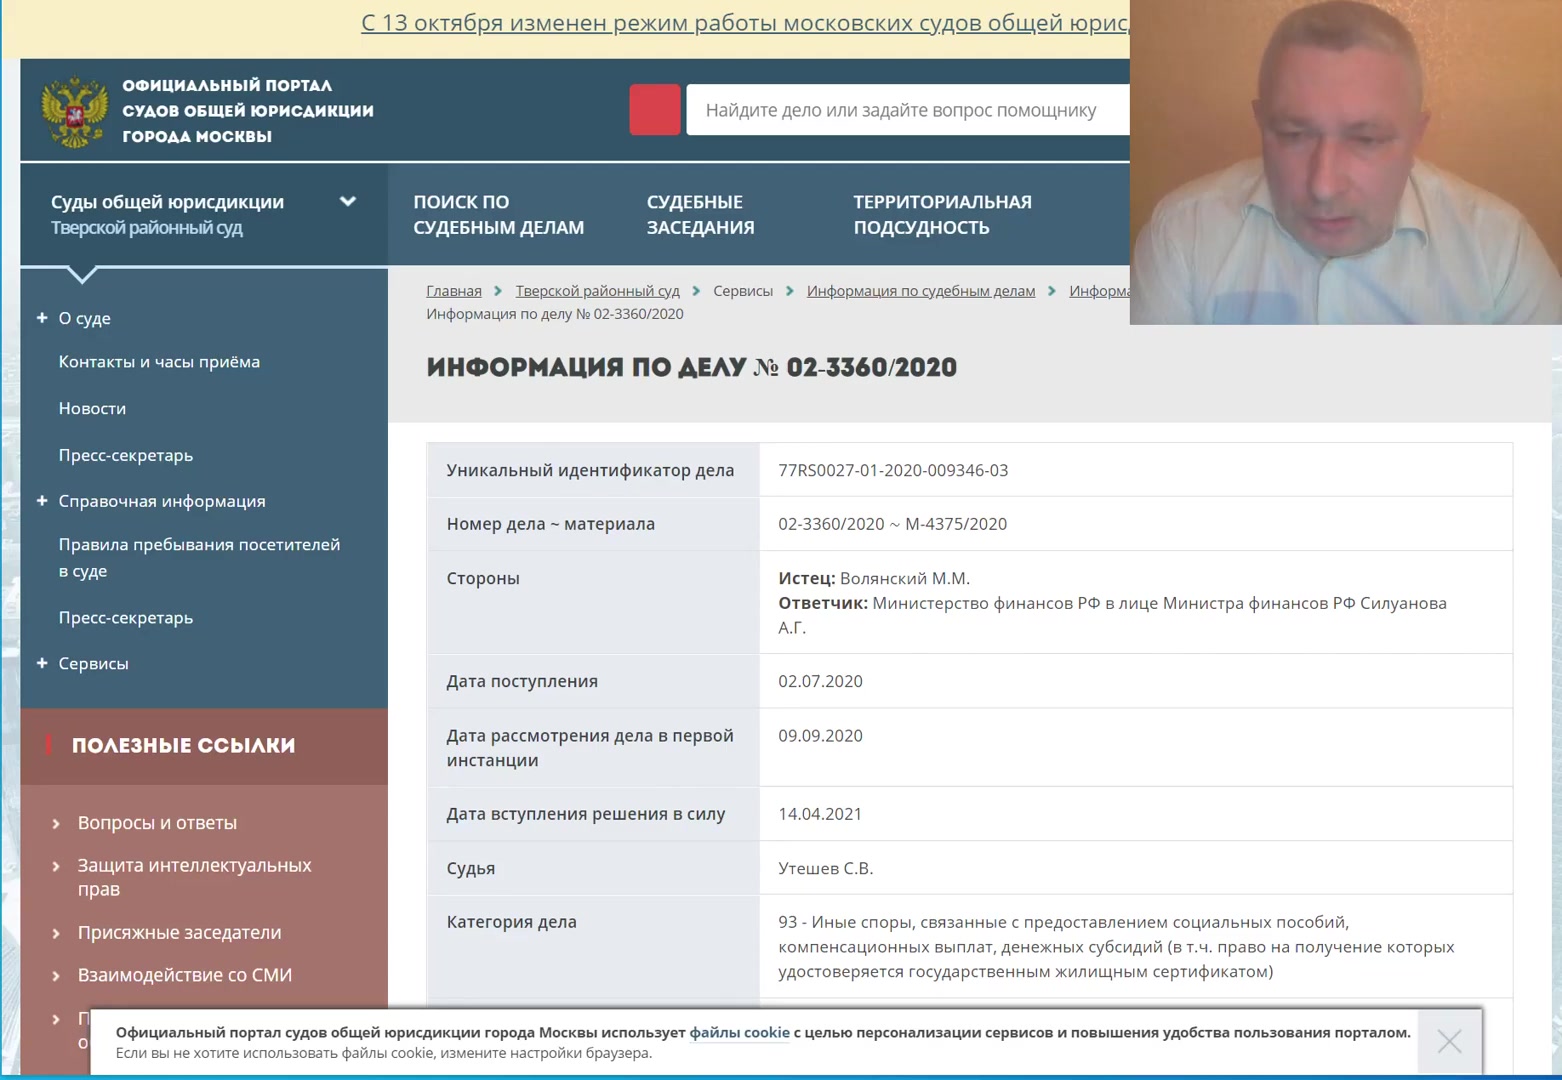Click label 'Дата вступления решения в силу'
The height and width of the screenshot is (1080, 1562).
point(585,814)
